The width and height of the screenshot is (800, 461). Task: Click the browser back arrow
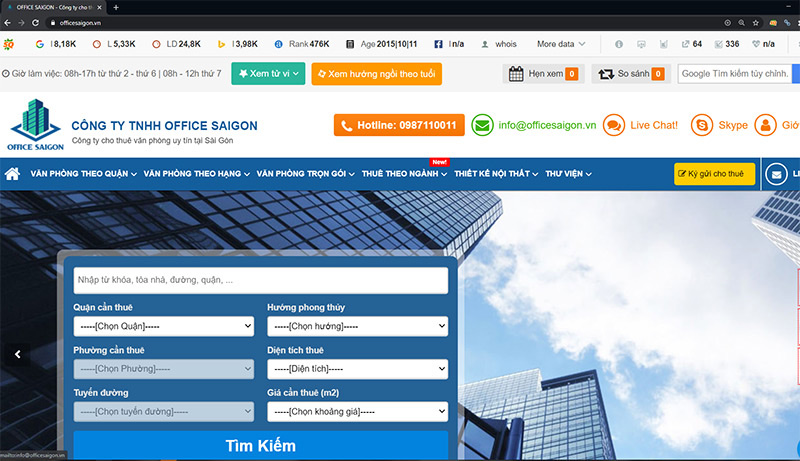click(7, 22)
